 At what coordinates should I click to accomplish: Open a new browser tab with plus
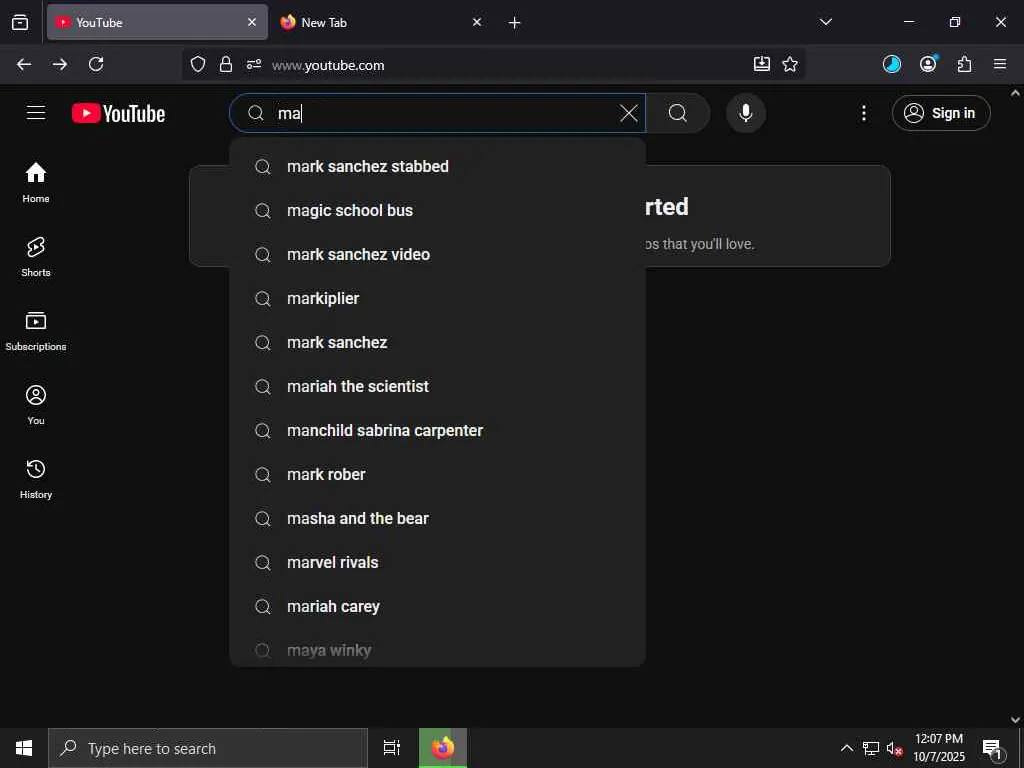pos(515,23)
